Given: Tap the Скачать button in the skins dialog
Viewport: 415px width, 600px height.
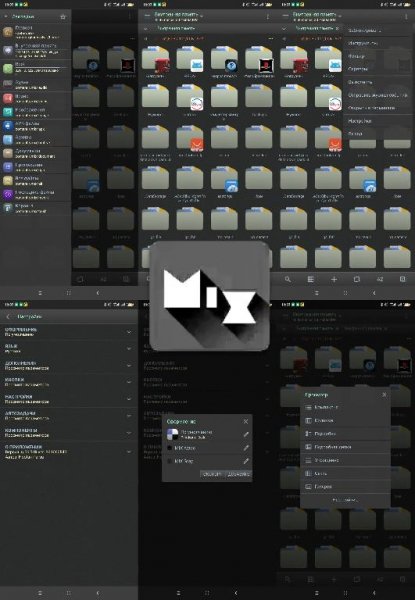Looking at the screenshot, I should point(212,474).
